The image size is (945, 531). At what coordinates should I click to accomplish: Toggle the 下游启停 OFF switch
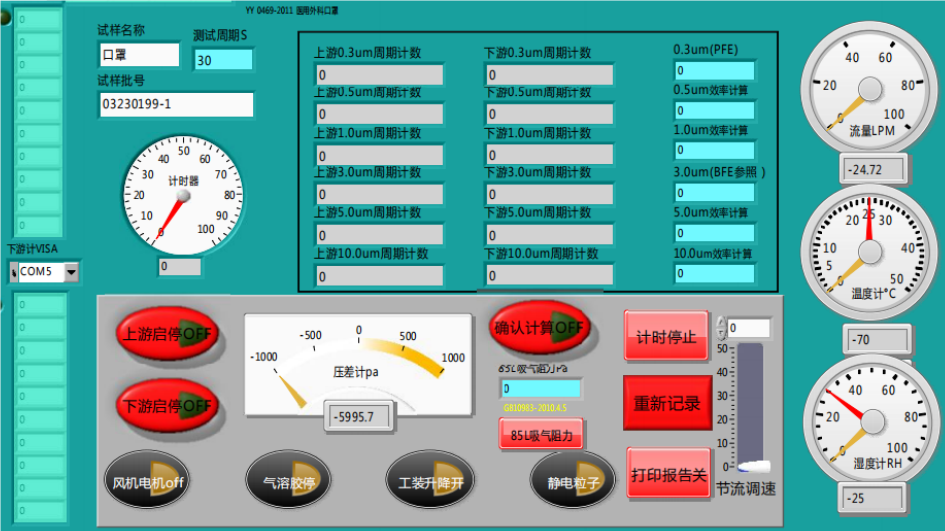tap(167, 406)
